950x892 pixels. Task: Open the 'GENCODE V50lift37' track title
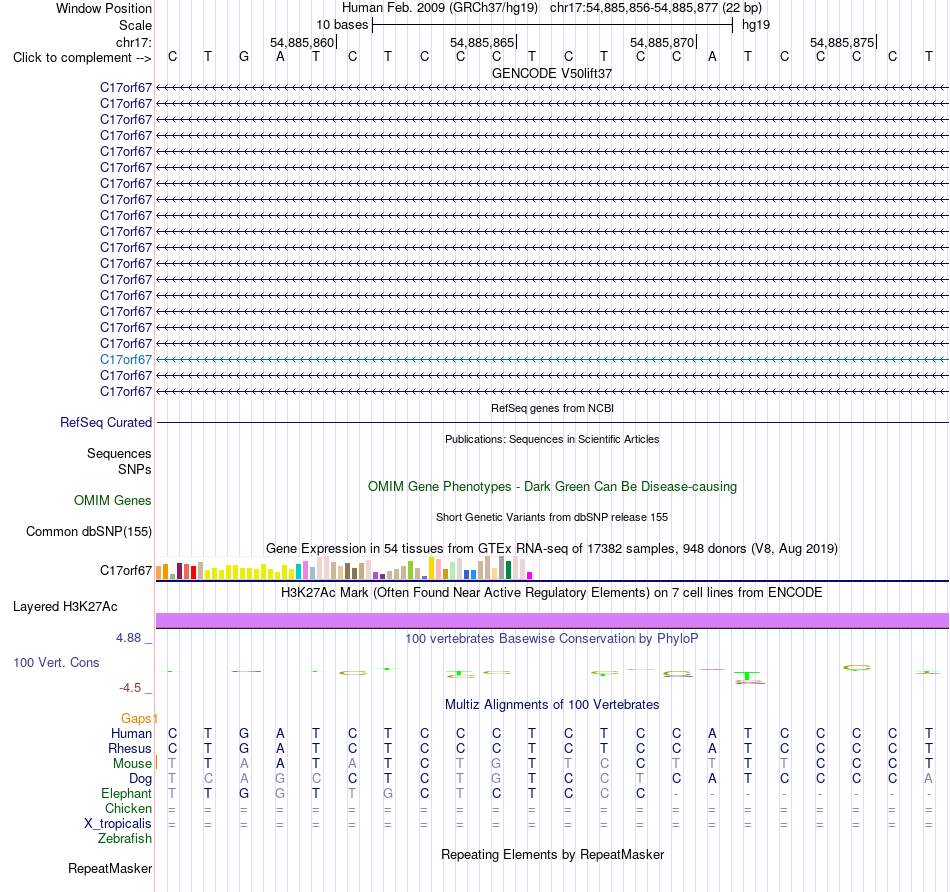(552, 73)
